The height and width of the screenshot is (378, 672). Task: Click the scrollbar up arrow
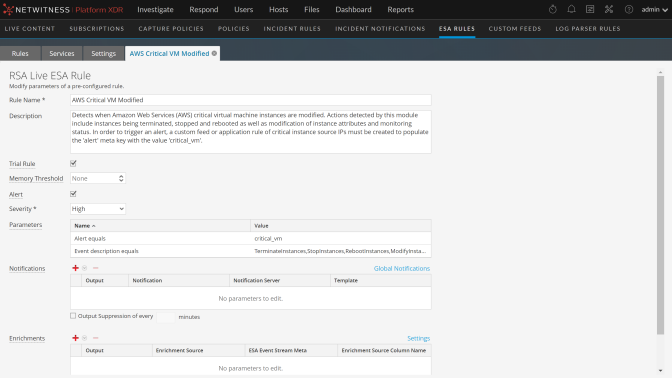pyautogui.click(x=660, y=72)
